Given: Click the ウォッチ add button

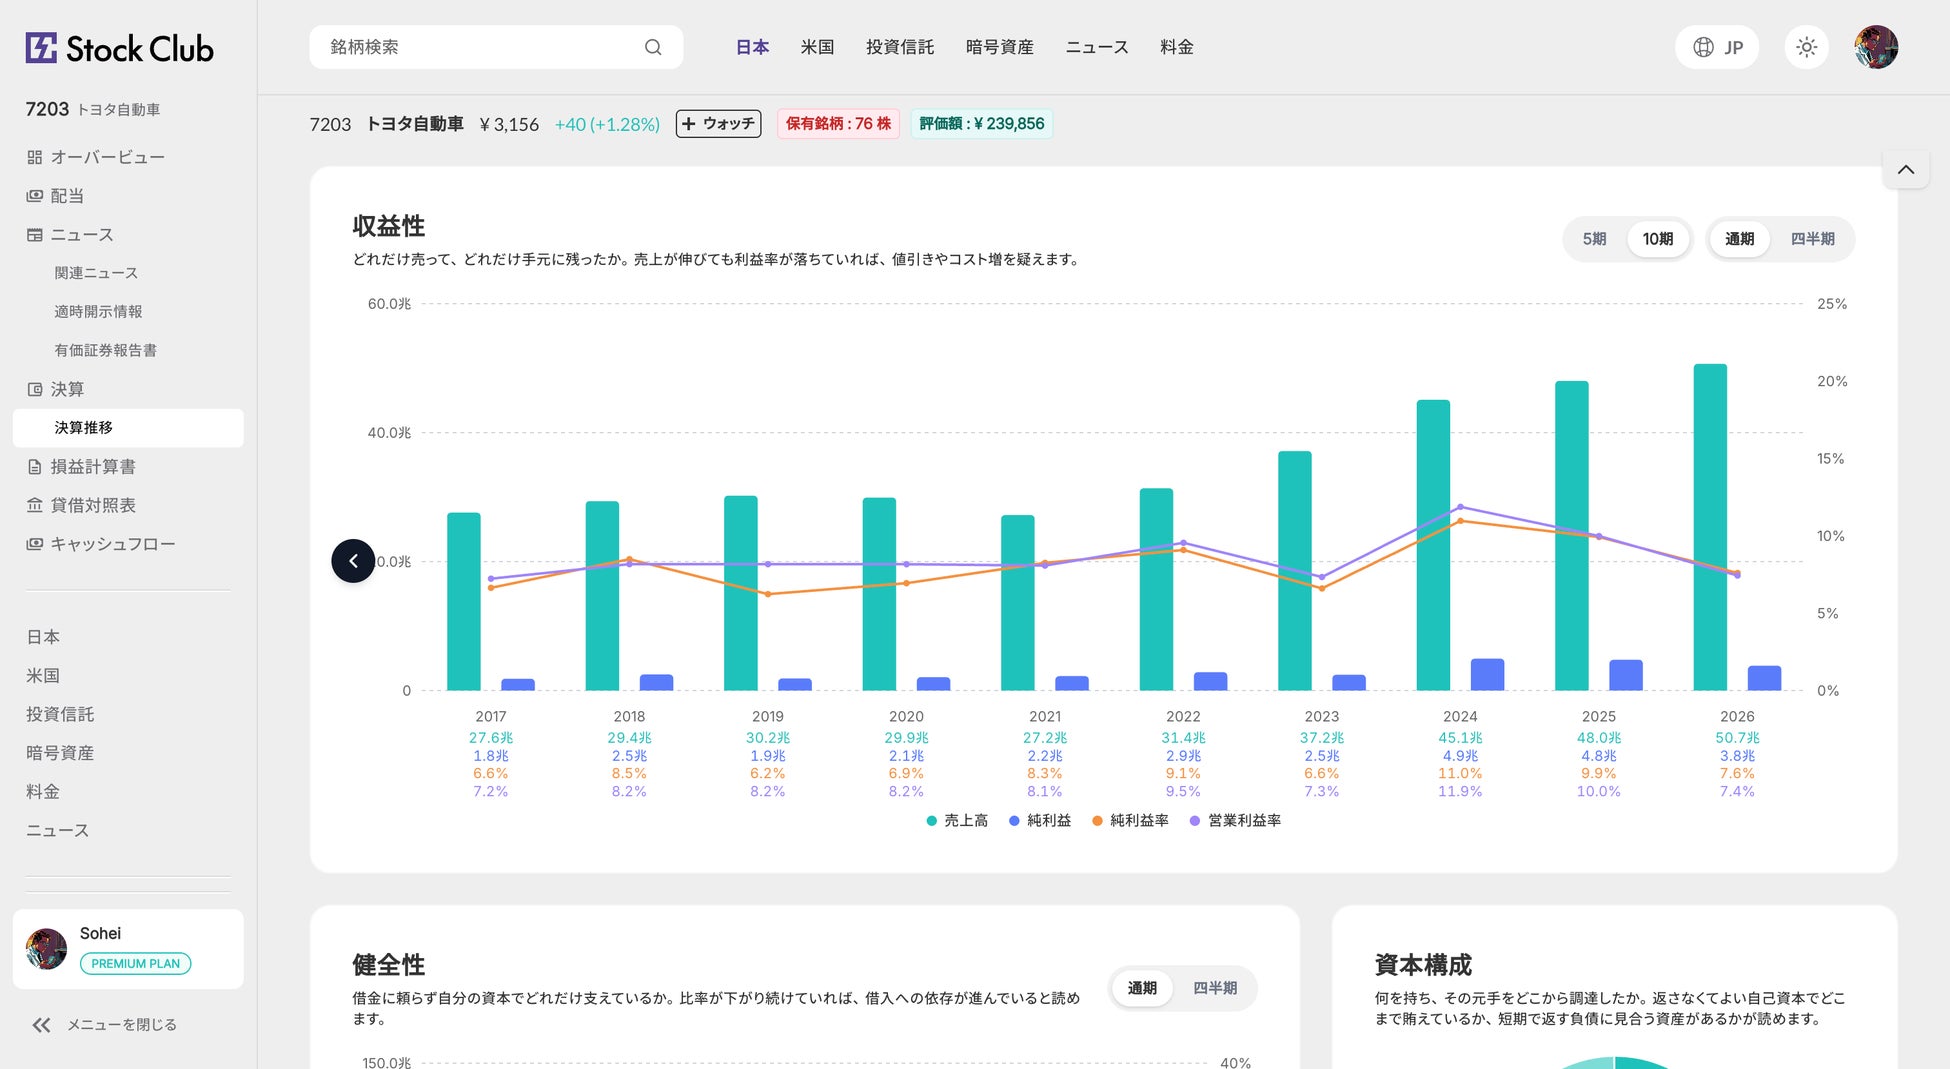Looking at the screenshot, I should coord(718,124).
